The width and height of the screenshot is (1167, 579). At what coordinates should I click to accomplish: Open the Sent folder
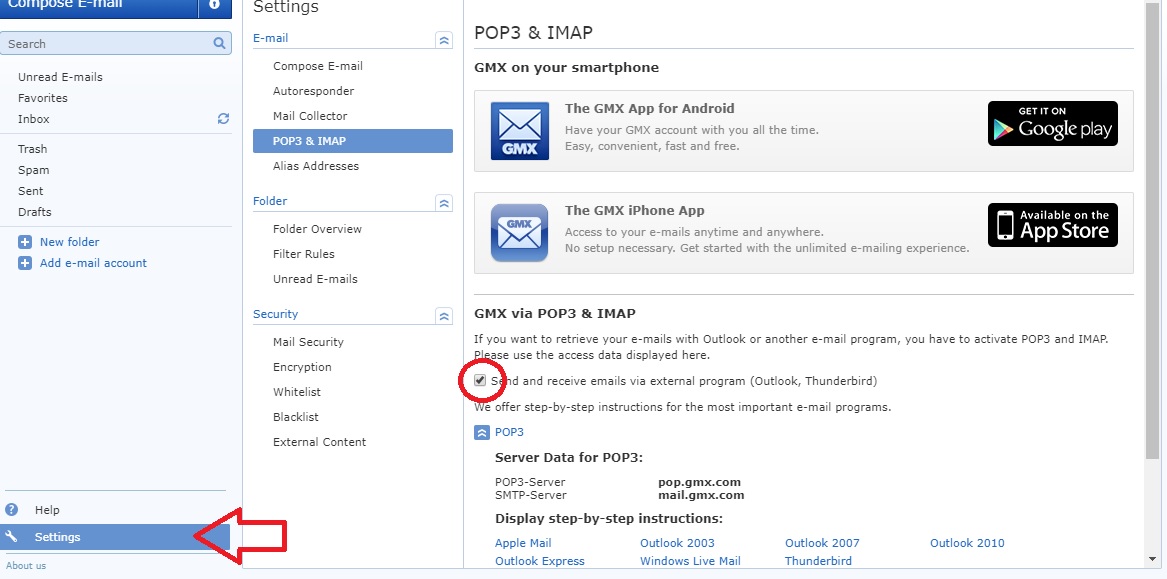coord(31,191)
